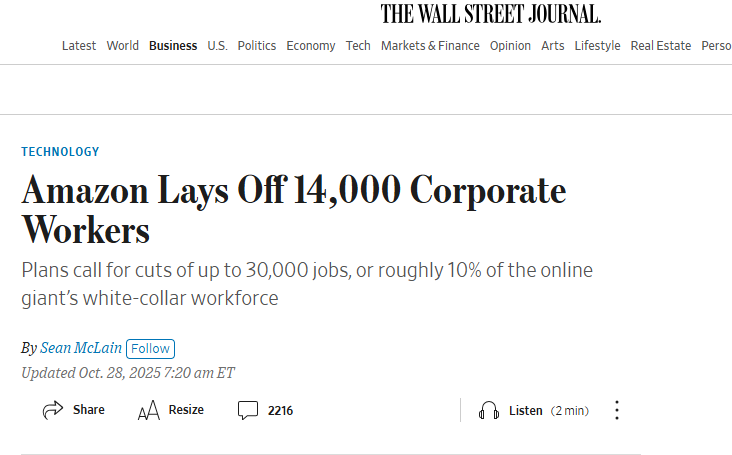Click the share arrow icon
This screenshot has width=732, height=455.
[x=52, y=410]
